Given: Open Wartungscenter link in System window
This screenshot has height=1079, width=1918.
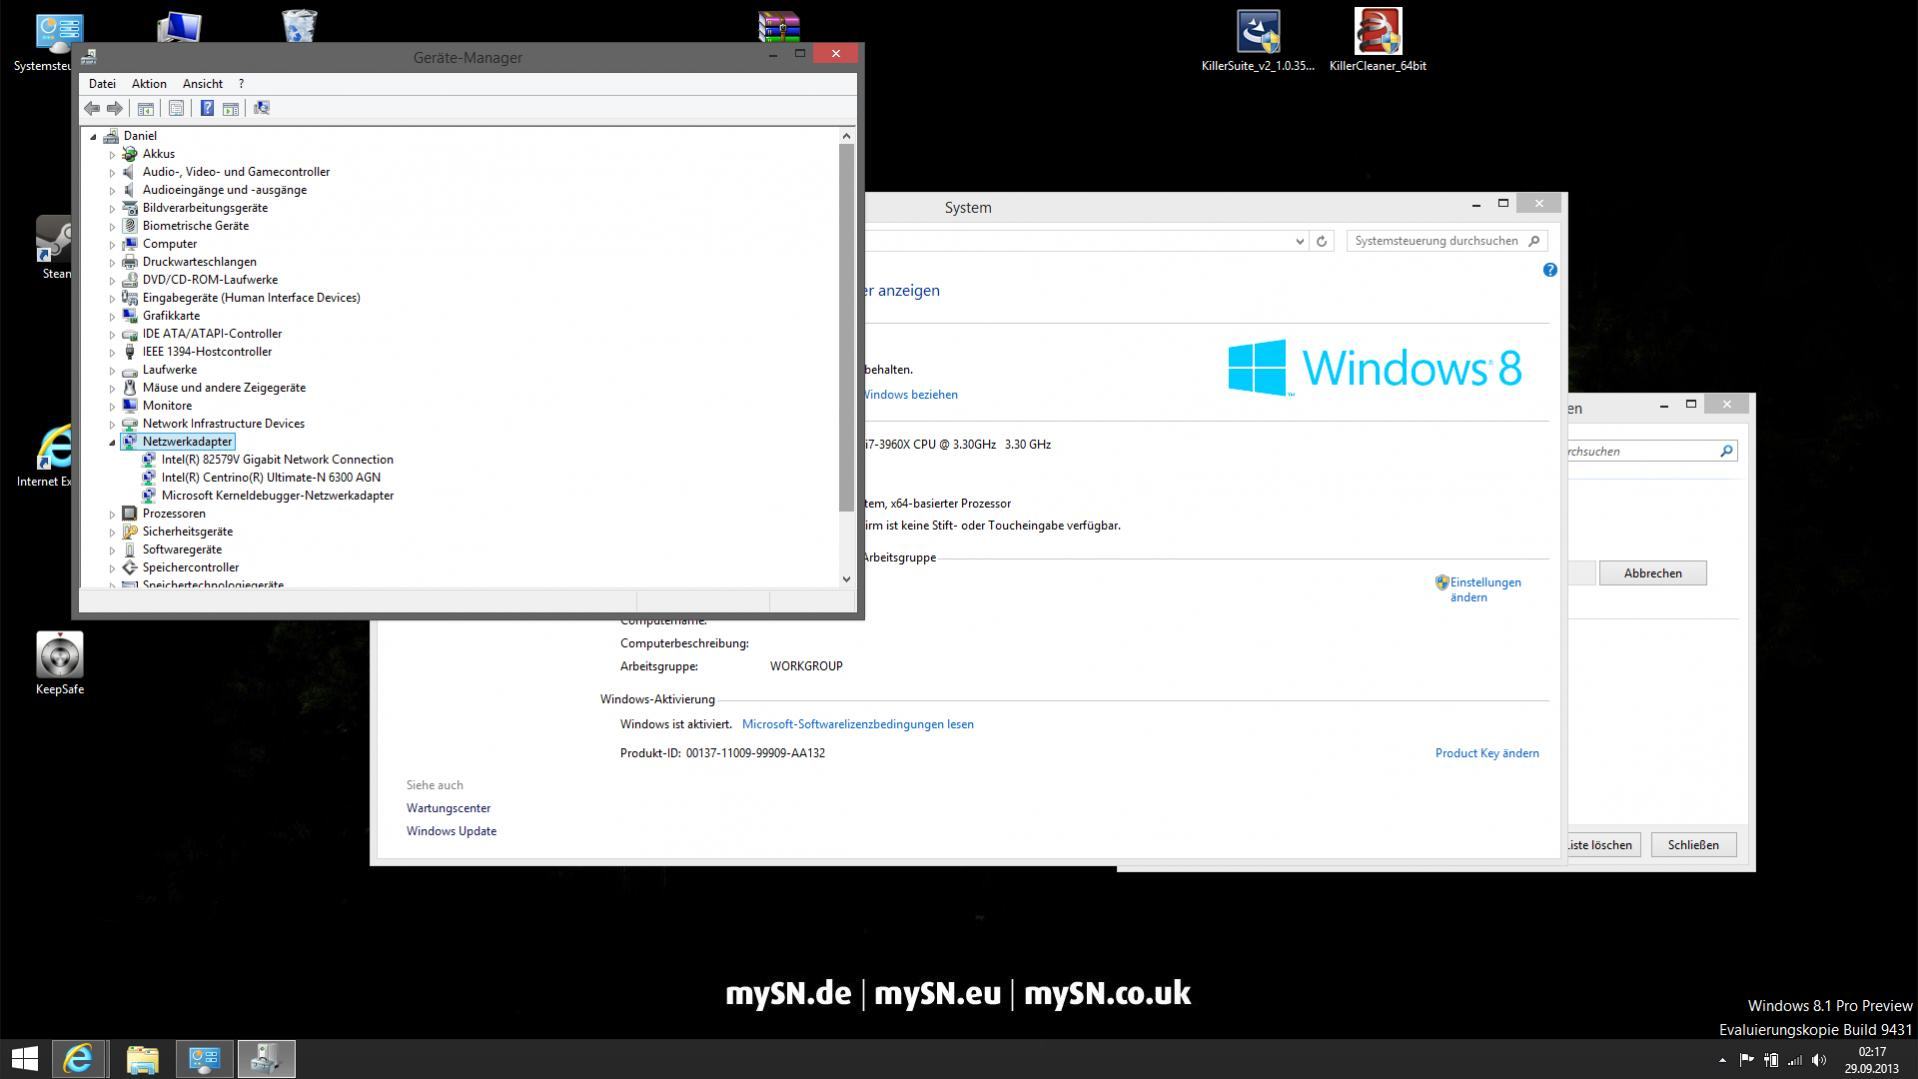Looking at the screenshot, I should (x=448, y=808).
